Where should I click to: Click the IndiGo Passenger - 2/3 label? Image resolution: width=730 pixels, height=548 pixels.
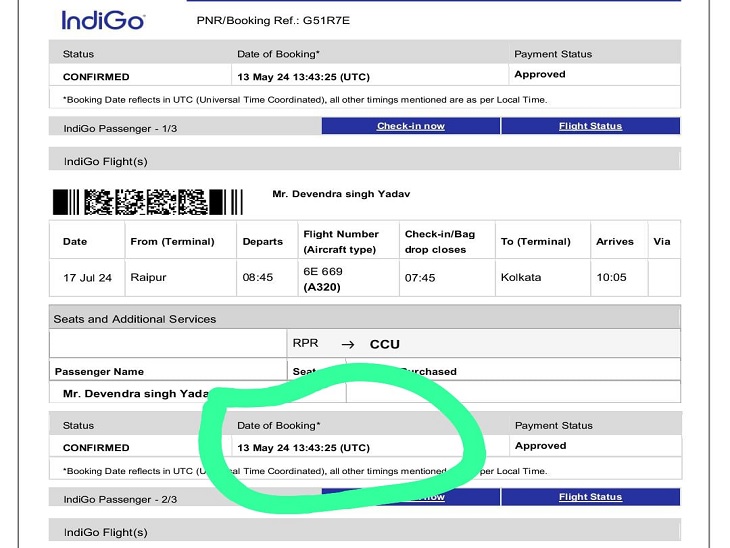pos(120,499)
